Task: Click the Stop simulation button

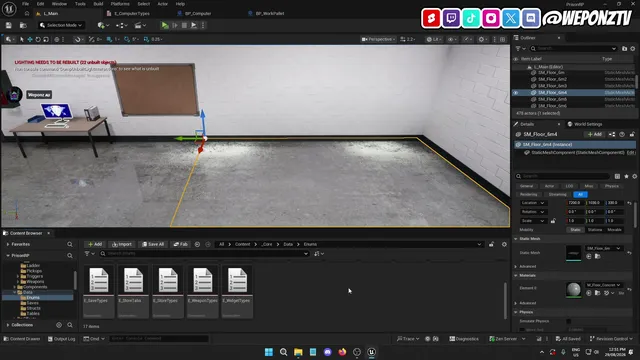Action: (184, 25)
